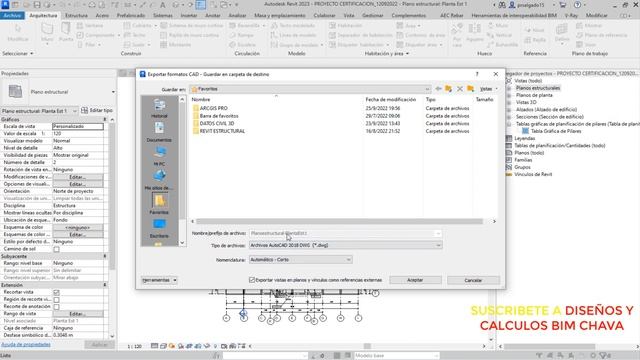Image resolution: width=640 pixels, height=360 pixels.
Task: Click the Cancelar button
Action: [x=473, y=280]
